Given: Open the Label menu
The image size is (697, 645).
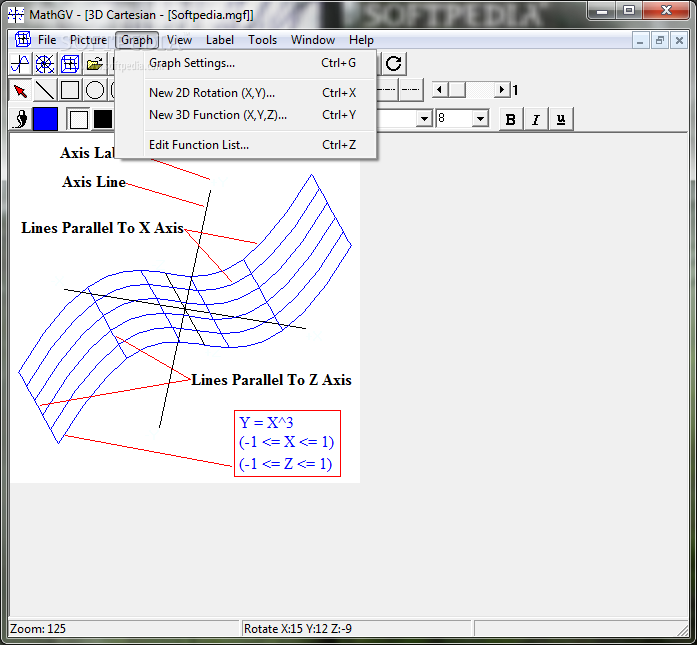Looking at the screenshot, I should click(x=220, y=40).
